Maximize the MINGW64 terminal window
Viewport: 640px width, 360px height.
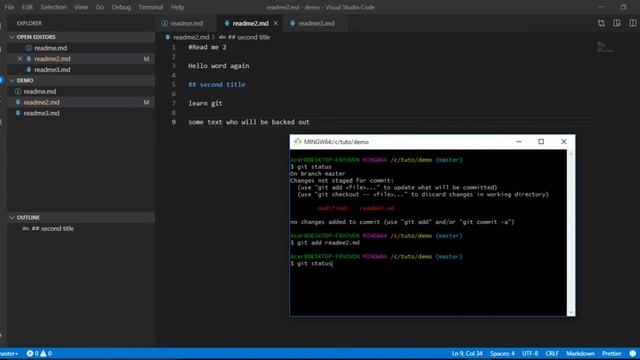(x=541, y=142)
